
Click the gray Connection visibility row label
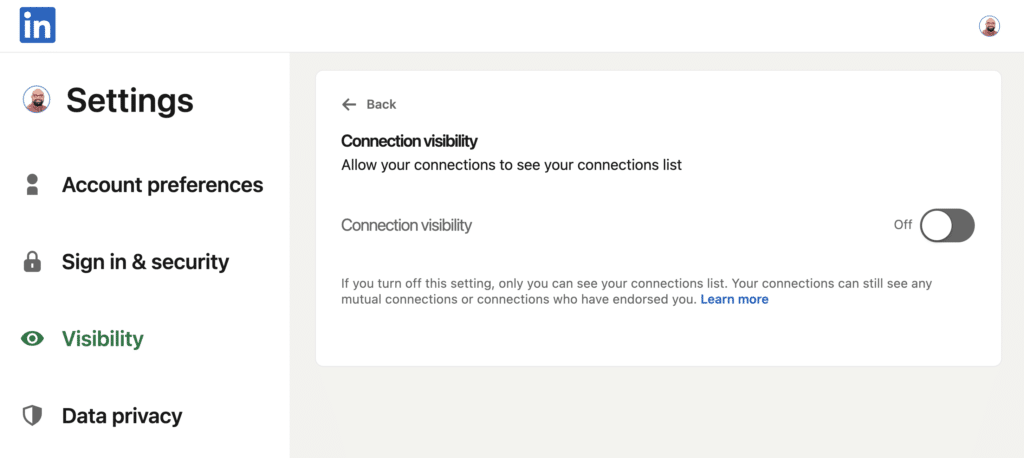point(406,225)
